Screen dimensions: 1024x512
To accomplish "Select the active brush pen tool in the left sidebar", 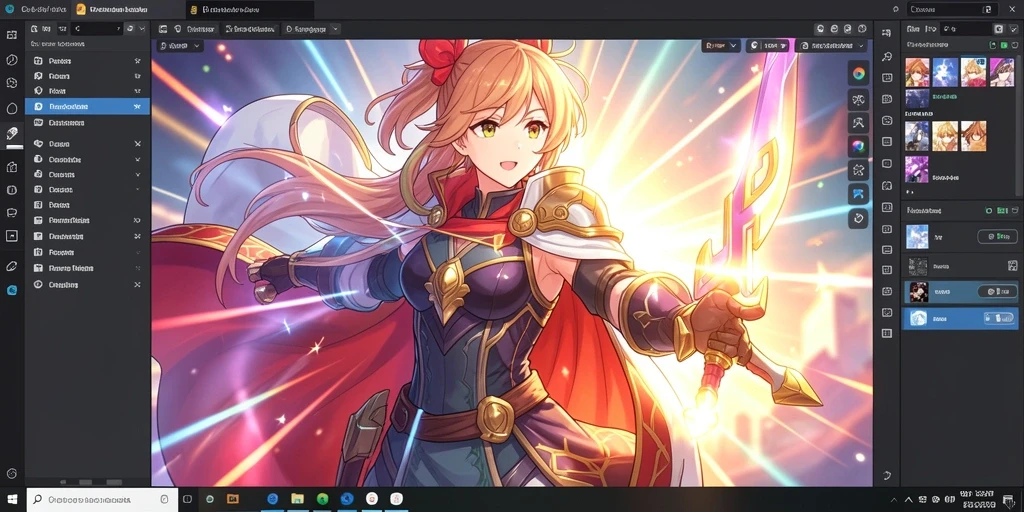I will click(x=12, y=133).
